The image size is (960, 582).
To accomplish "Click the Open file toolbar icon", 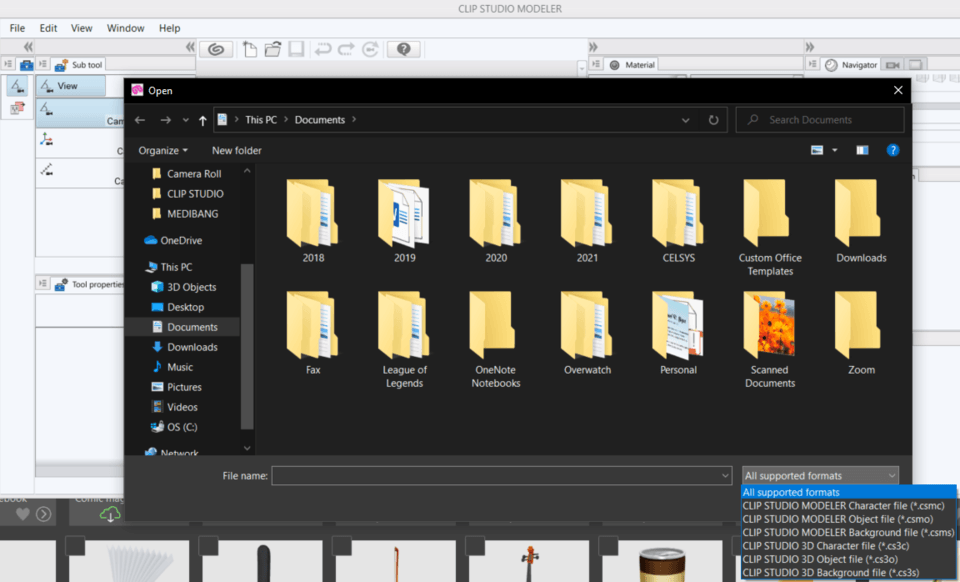I will [273, 50].
